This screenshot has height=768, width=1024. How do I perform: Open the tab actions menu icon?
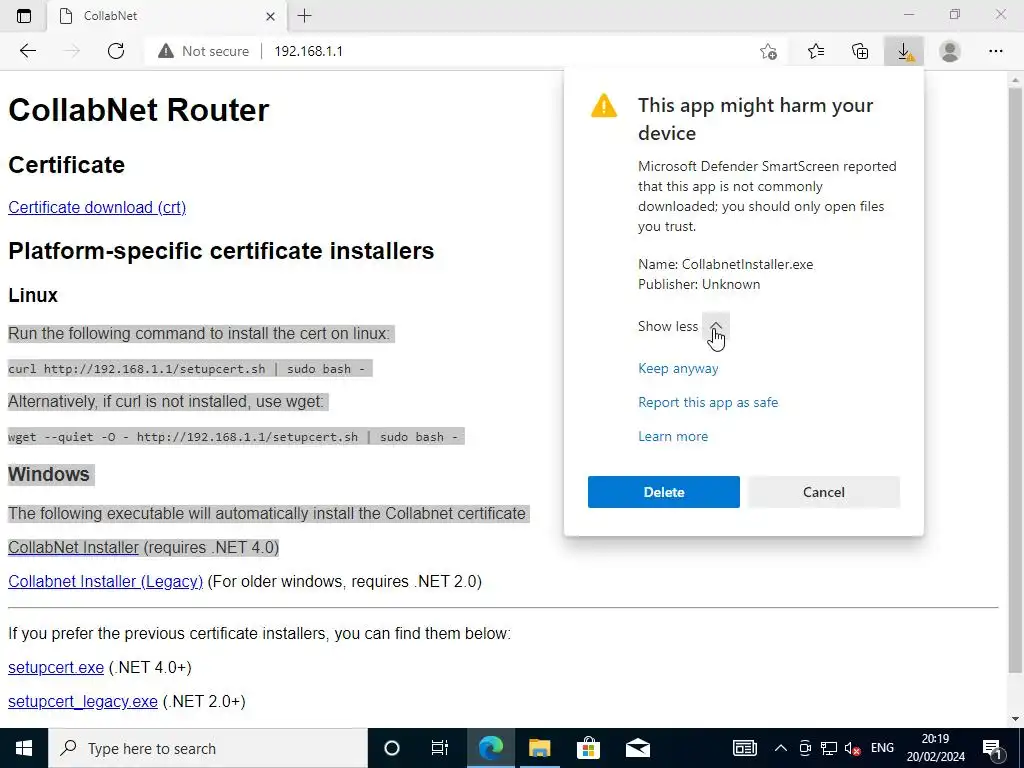(24, 16)
